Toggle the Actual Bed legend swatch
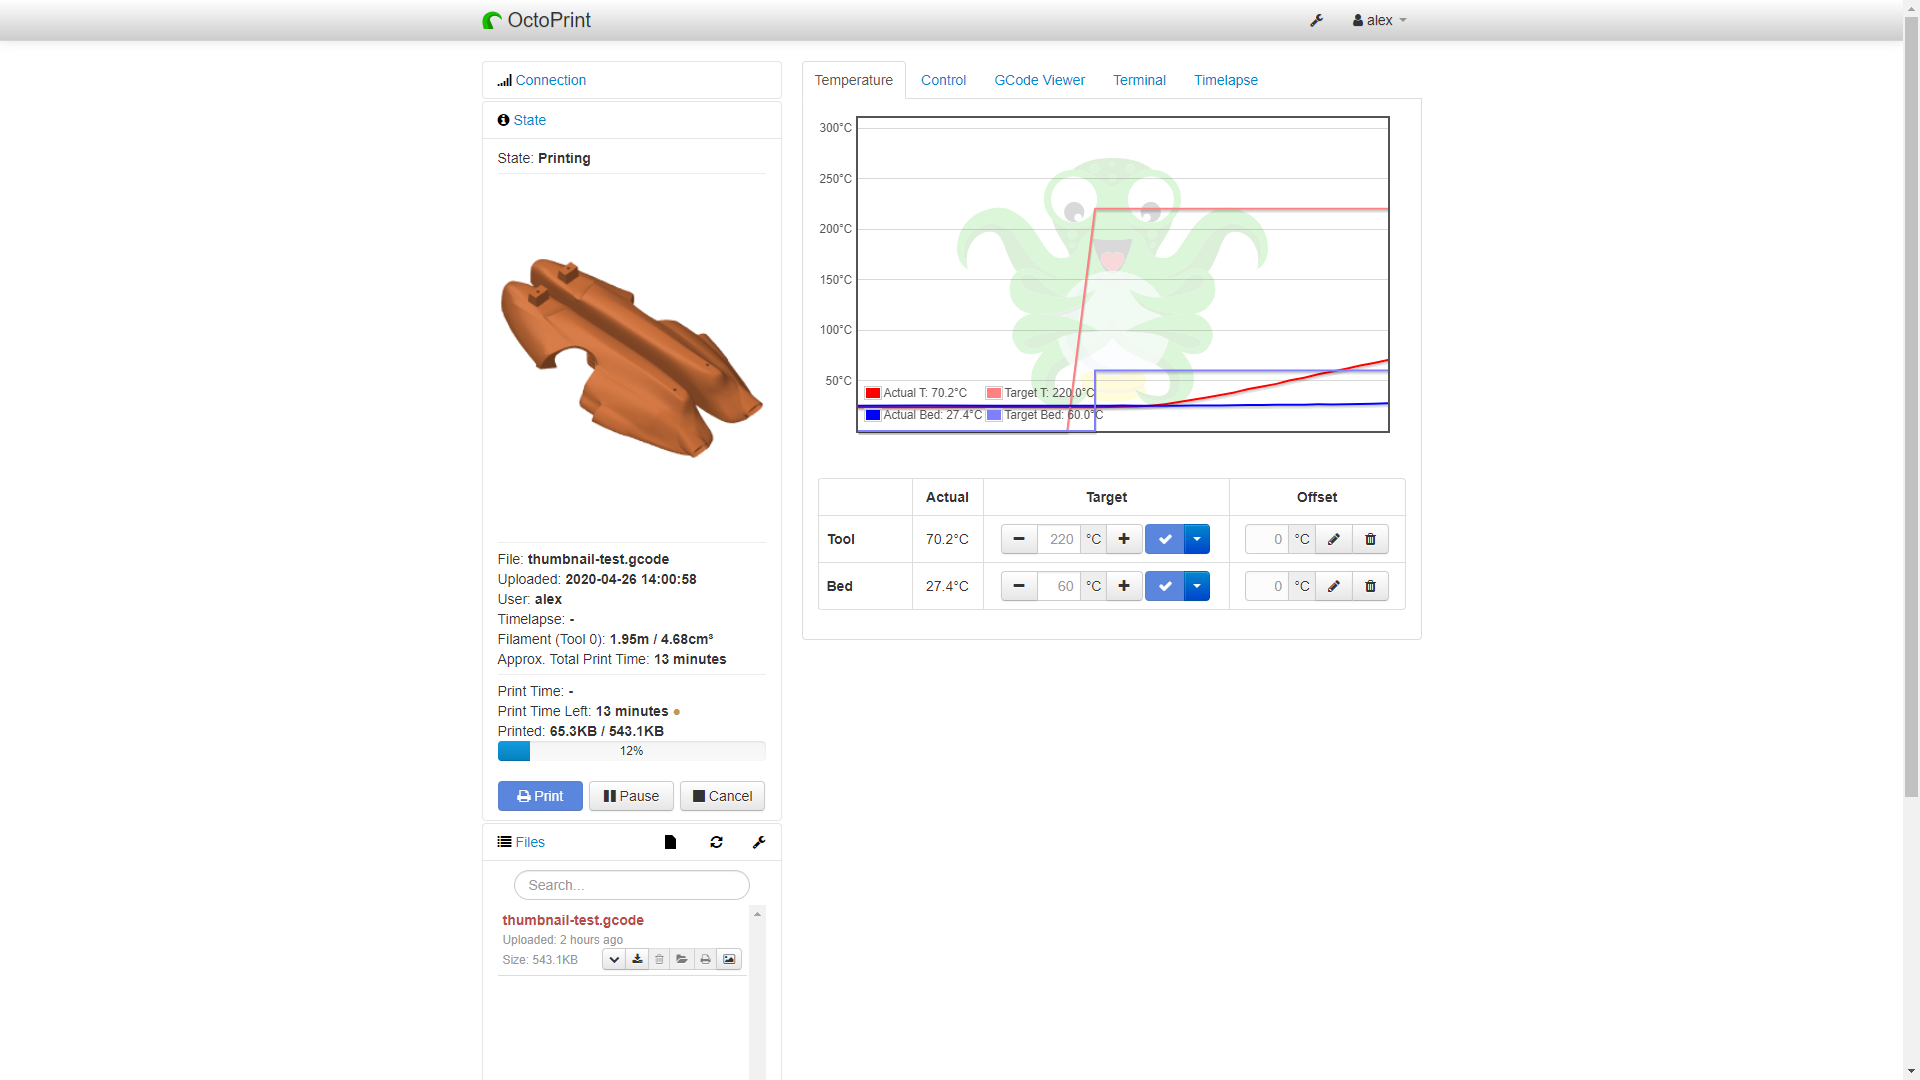This screenshot has height=1080, width=1920. [873, 415]
